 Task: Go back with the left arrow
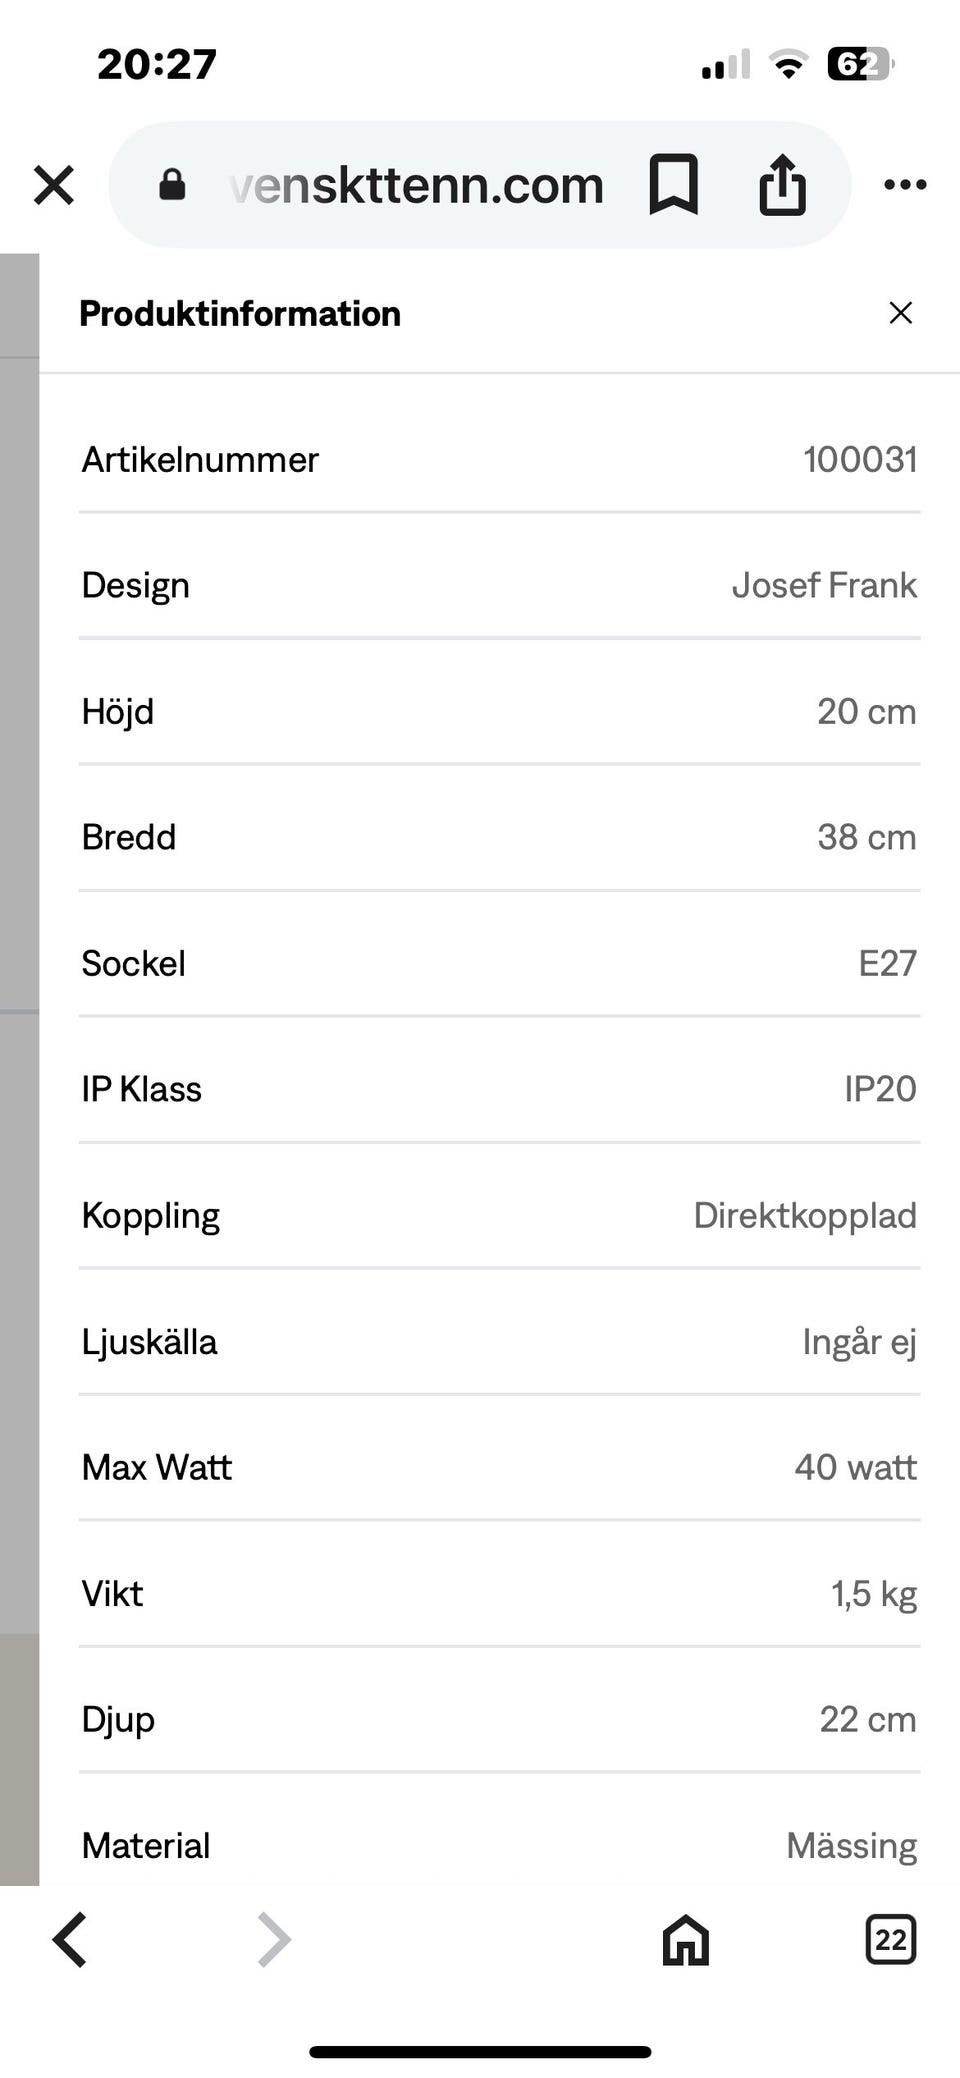point(70,1940)
